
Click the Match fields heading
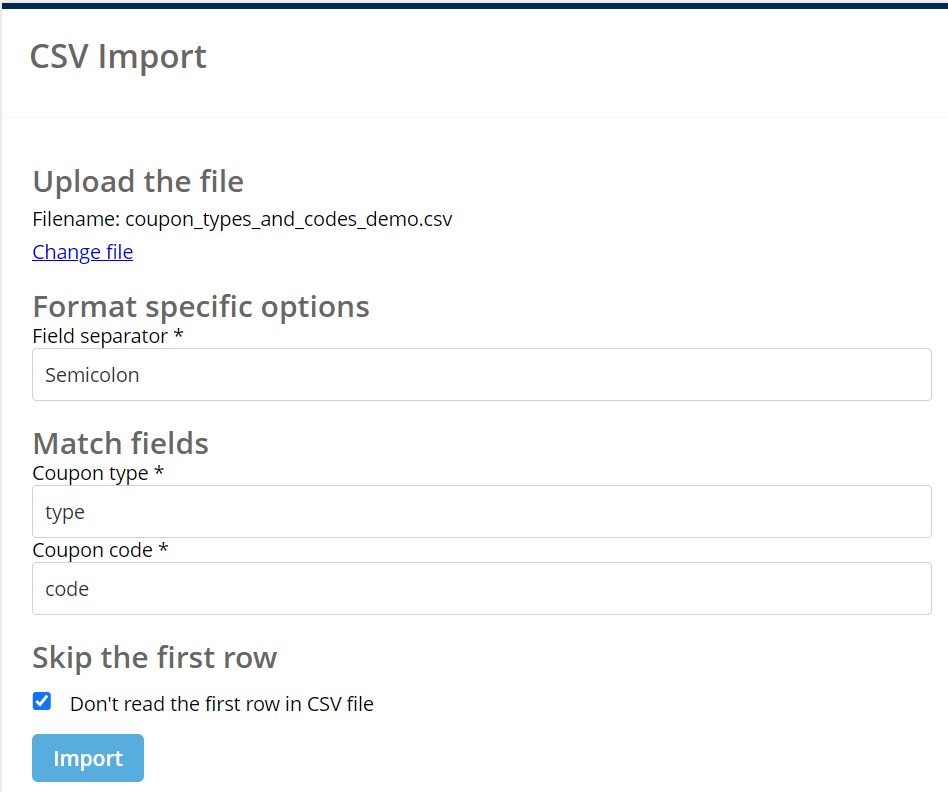point(120,443)
